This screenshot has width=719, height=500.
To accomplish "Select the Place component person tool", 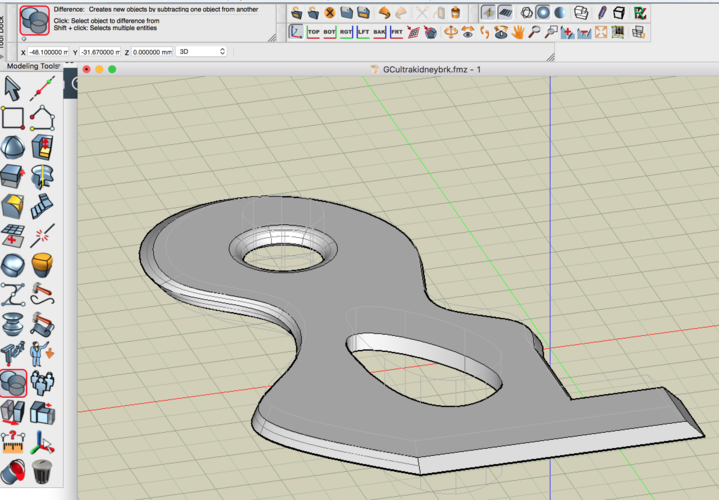I will click(x=42, y=353).
